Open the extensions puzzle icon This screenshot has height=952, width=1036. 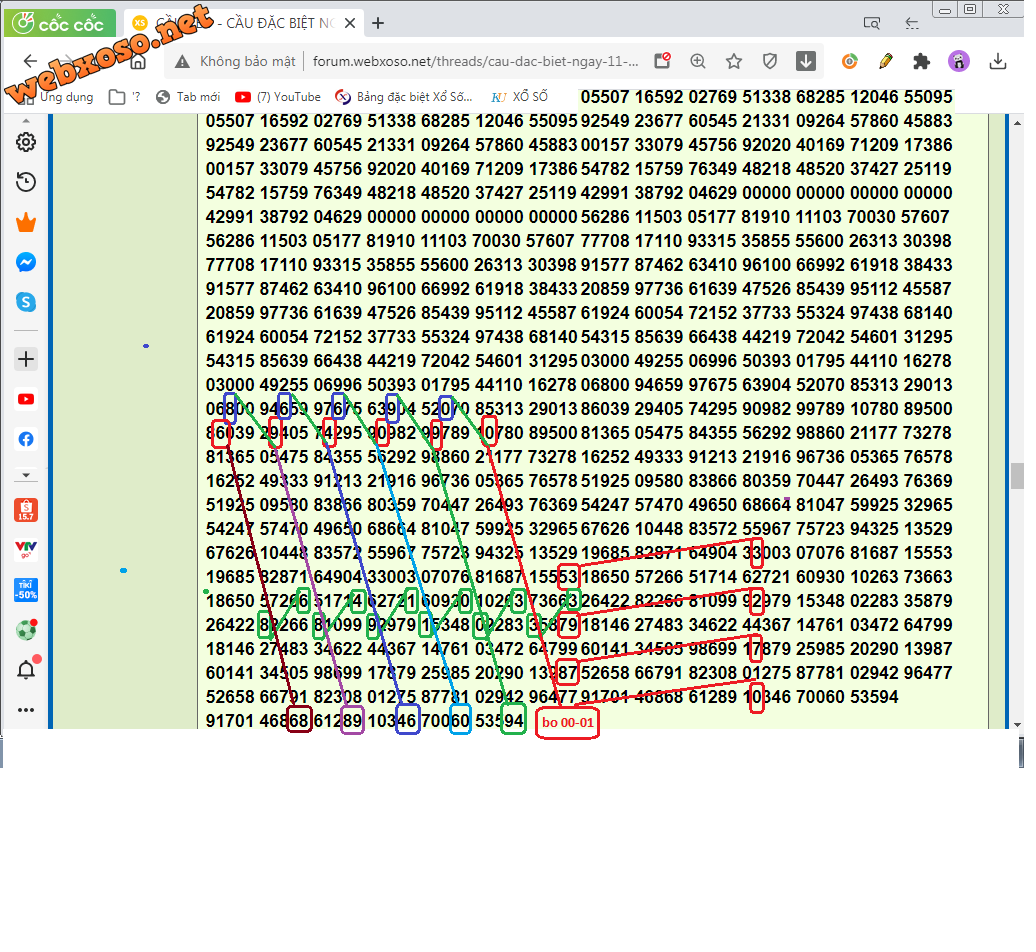921,61
